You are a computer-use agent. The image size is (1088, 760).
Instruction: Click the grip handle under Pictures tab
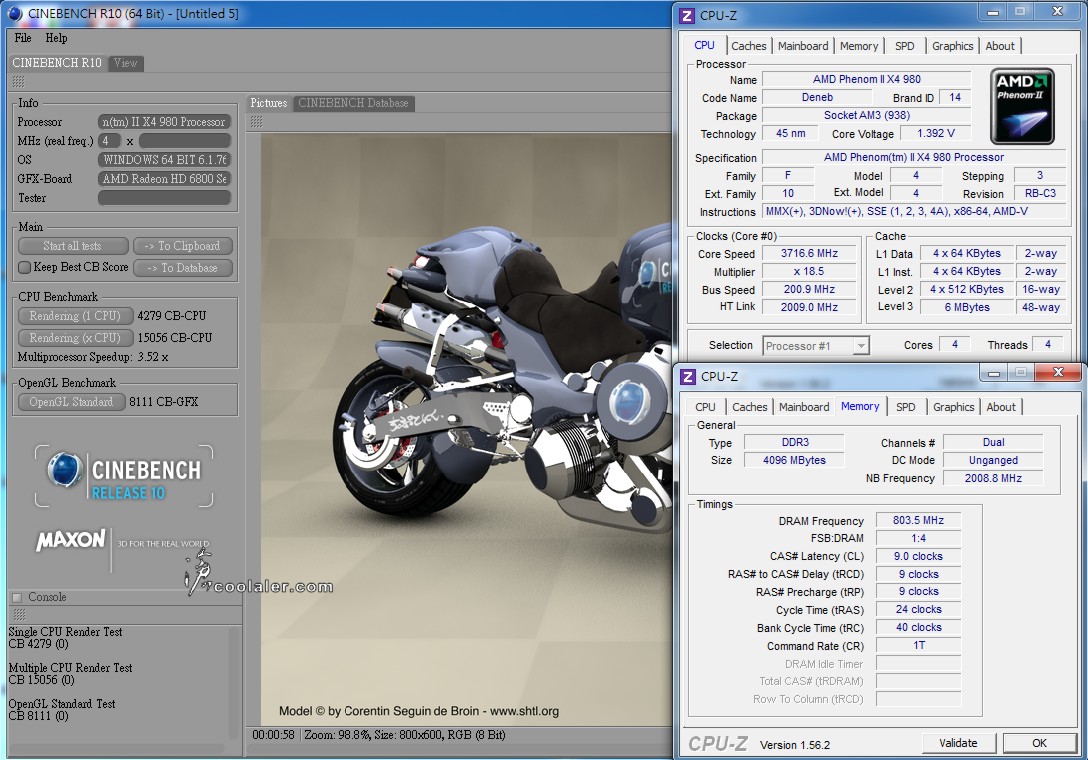[257, 122]
